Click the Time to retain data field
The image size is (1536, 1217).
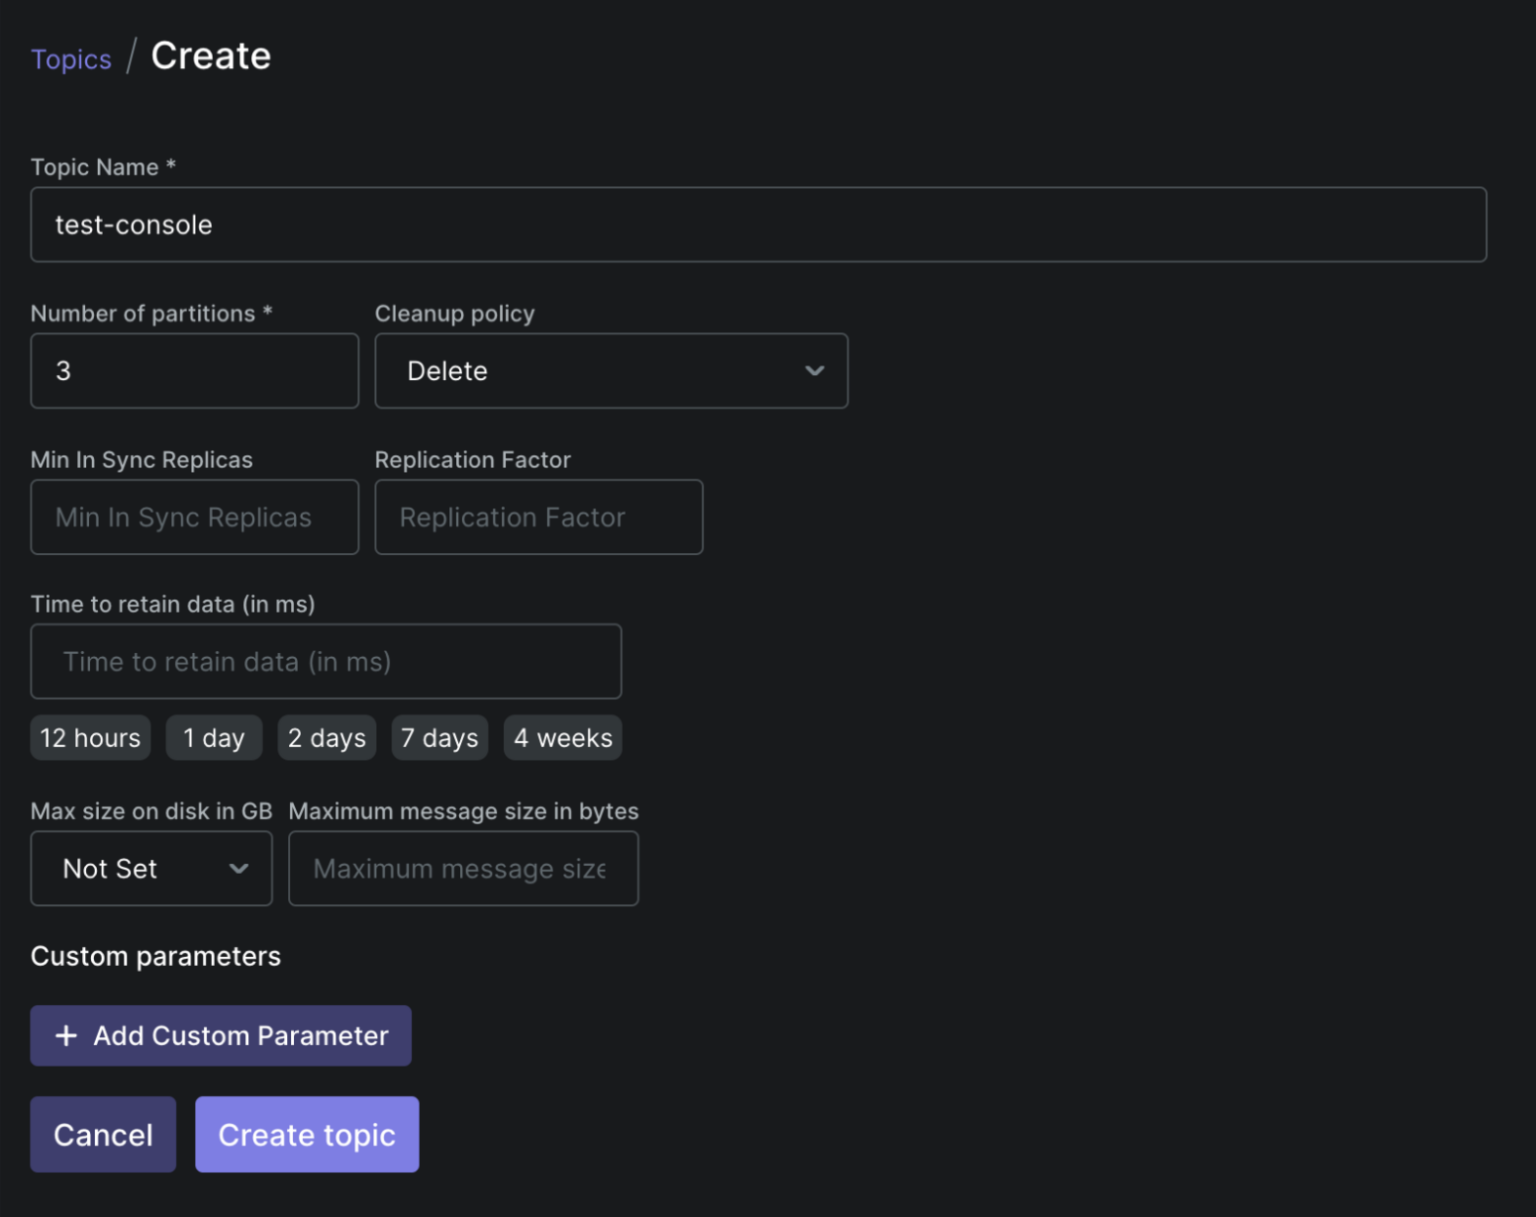coord(326,662)
